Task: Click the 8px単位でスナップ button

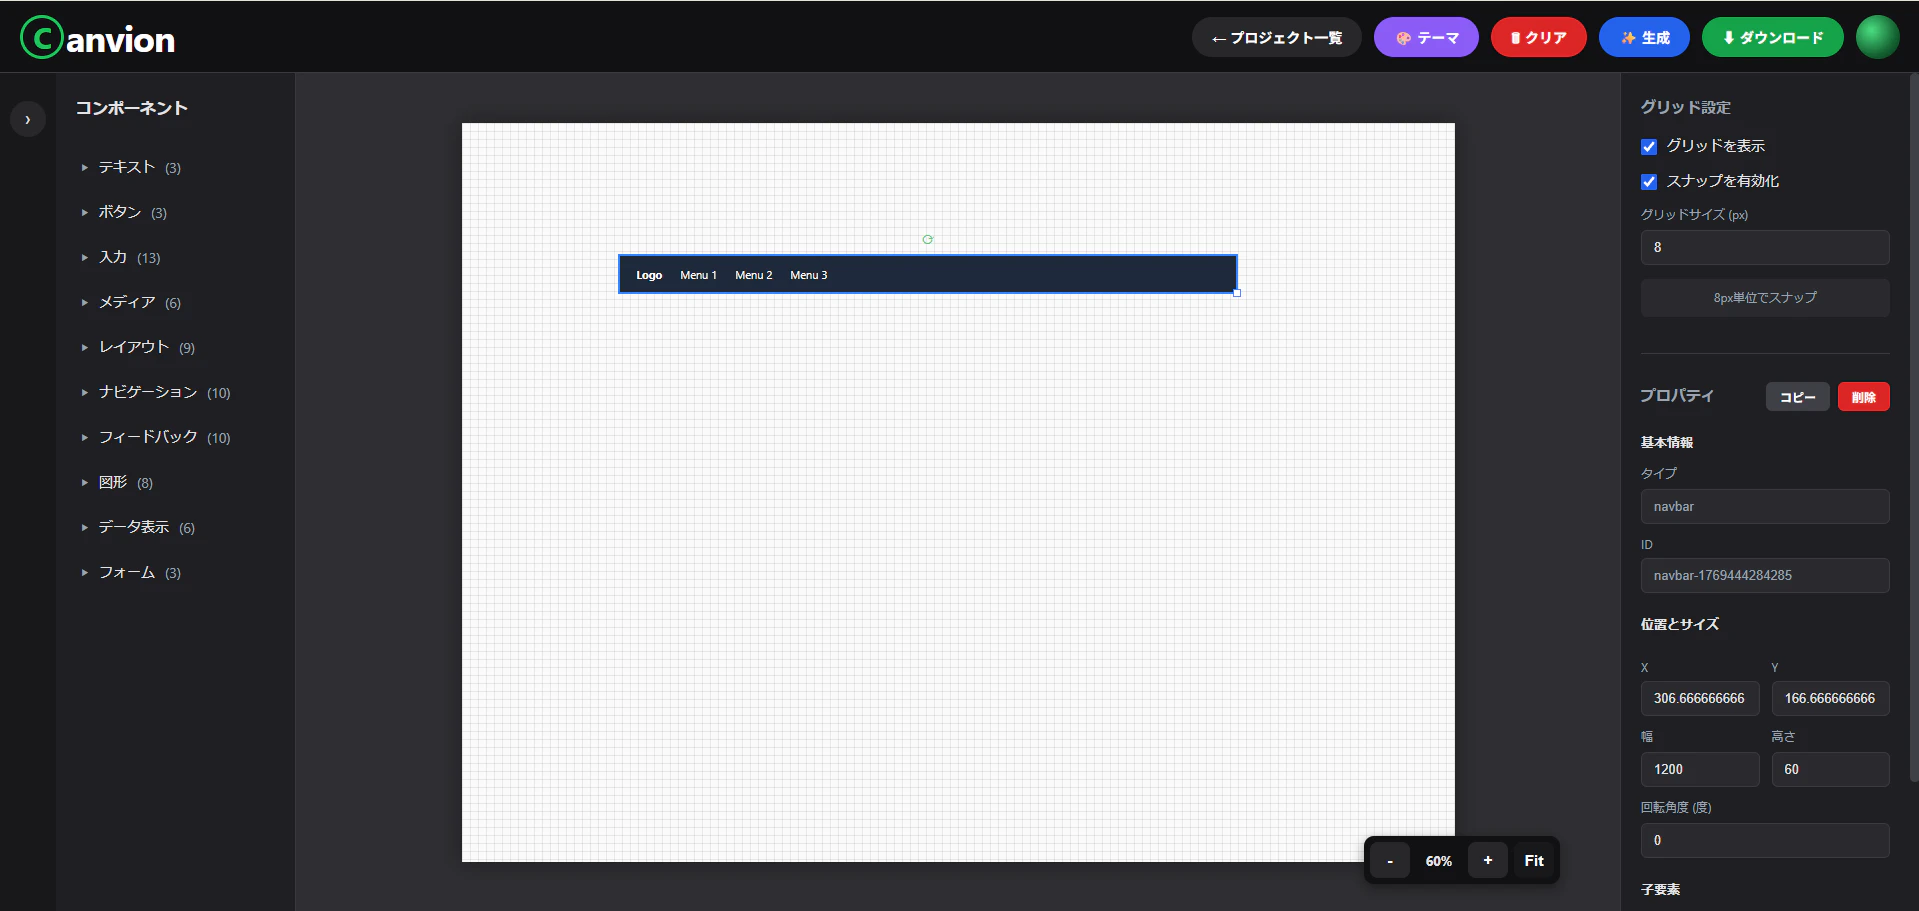Action: click(1765, 298)
